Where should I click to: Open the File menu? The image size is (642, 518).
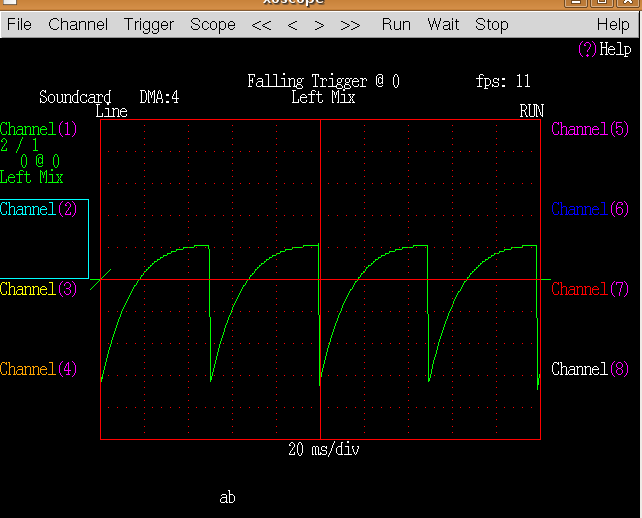(x=19, y=24)
